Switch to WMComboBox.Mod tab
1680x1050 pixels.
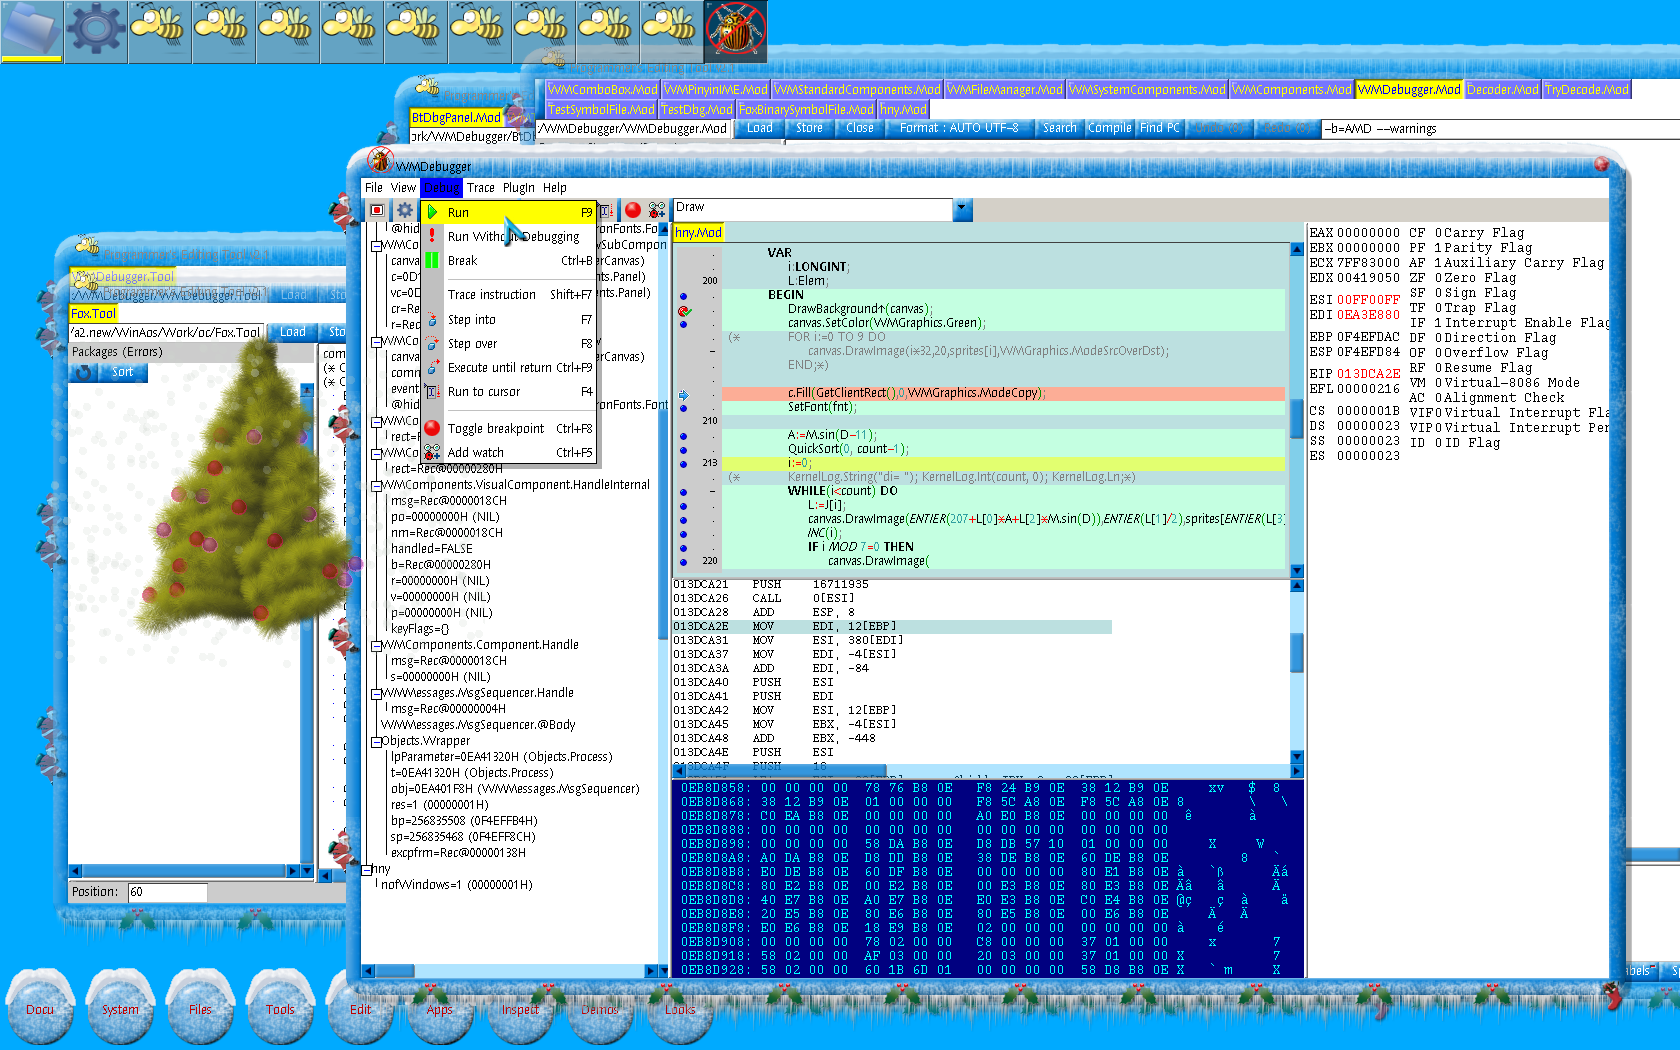[602, 90]
